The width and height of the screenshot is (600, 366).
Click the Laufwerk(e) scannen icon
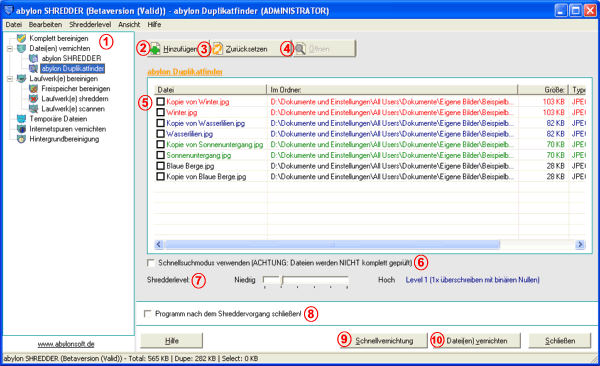34,109
